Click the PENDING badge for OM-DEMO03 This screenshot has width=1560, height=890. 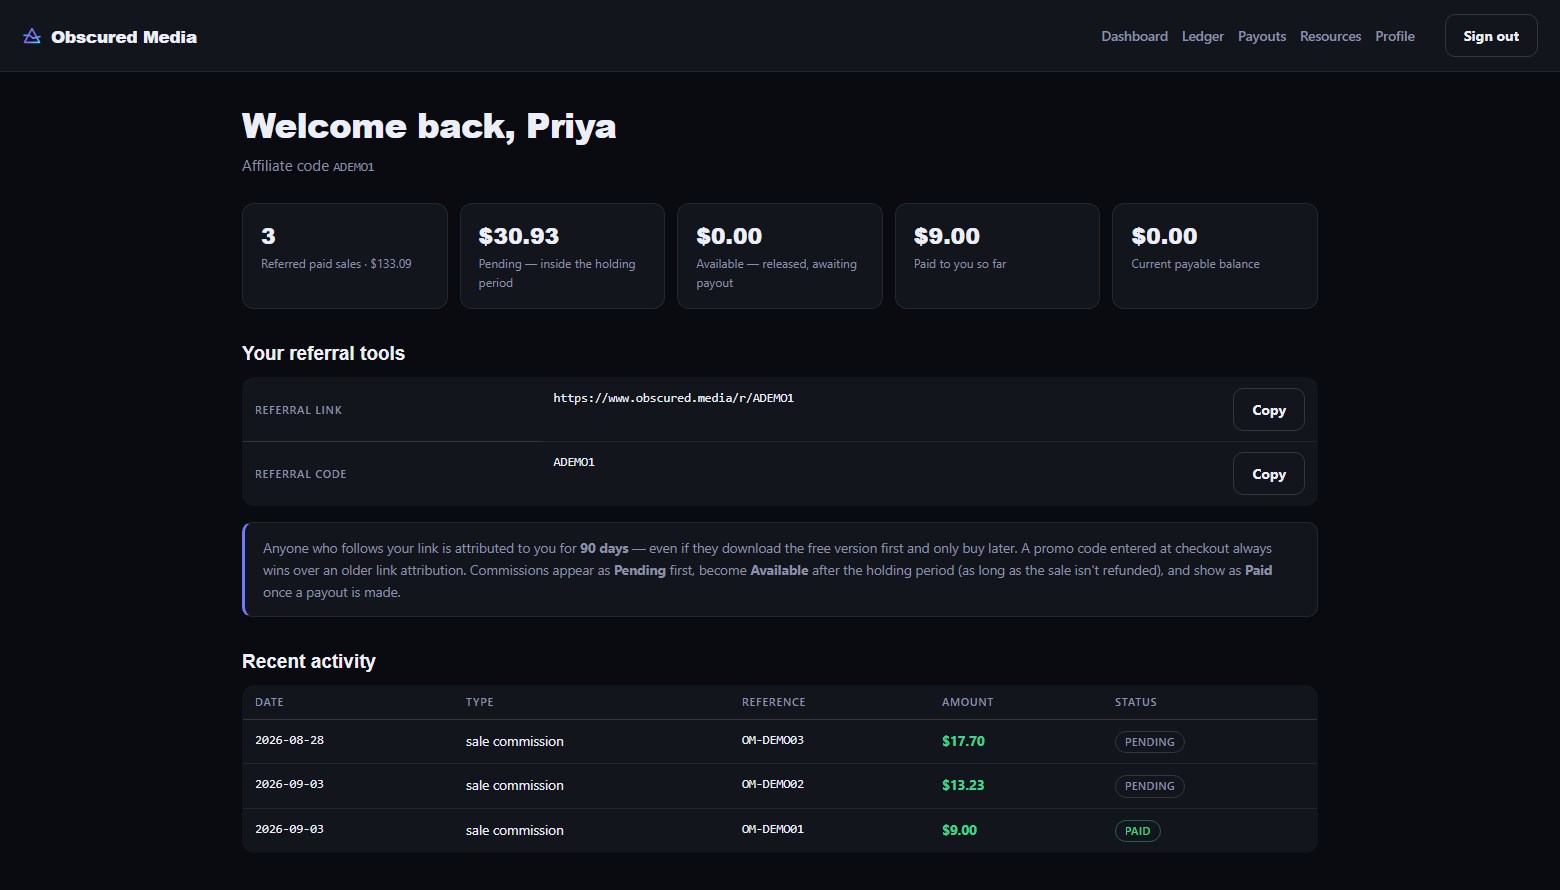(1149, 742)
